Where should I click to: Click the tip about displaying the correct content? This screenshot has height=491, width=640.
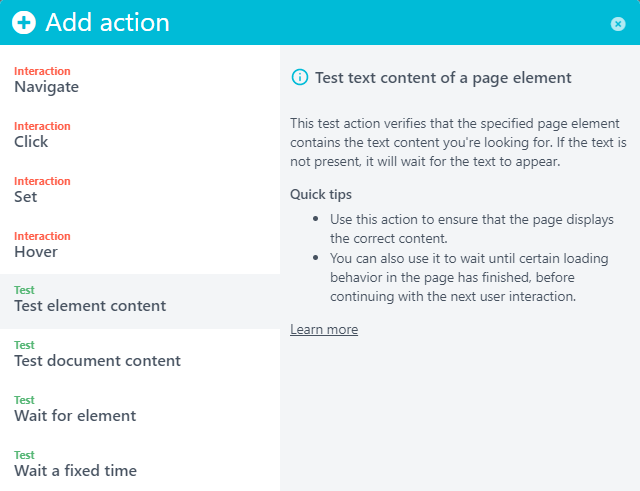pyautogui.click(x=471, y=228)
